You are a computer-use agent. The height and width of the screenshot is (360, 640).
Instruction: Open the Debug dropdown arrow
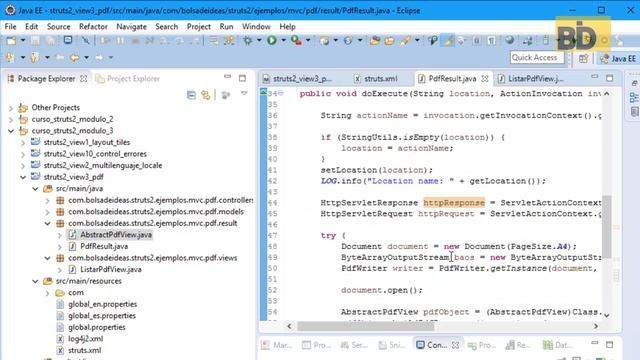[259, 40]
